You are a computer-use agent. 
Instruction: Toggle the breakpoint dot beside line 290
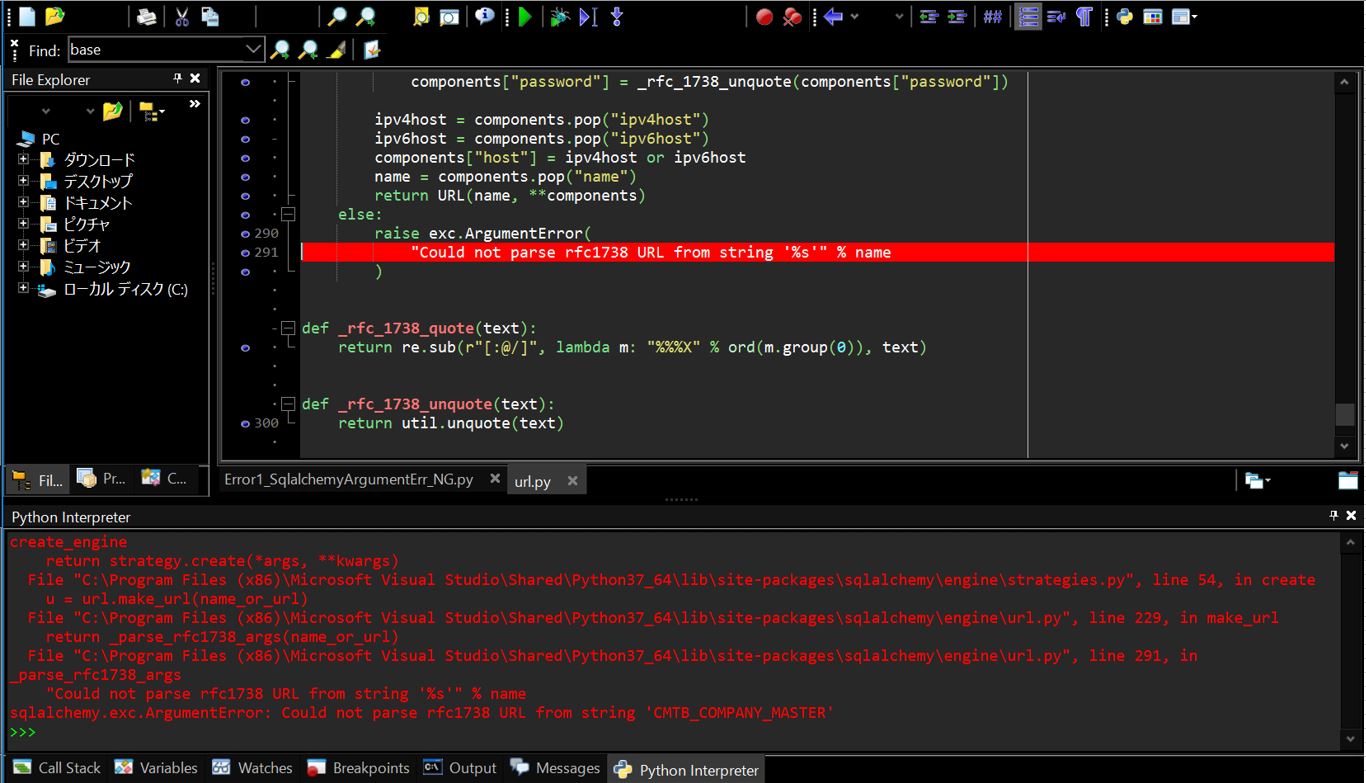point(246,232)
